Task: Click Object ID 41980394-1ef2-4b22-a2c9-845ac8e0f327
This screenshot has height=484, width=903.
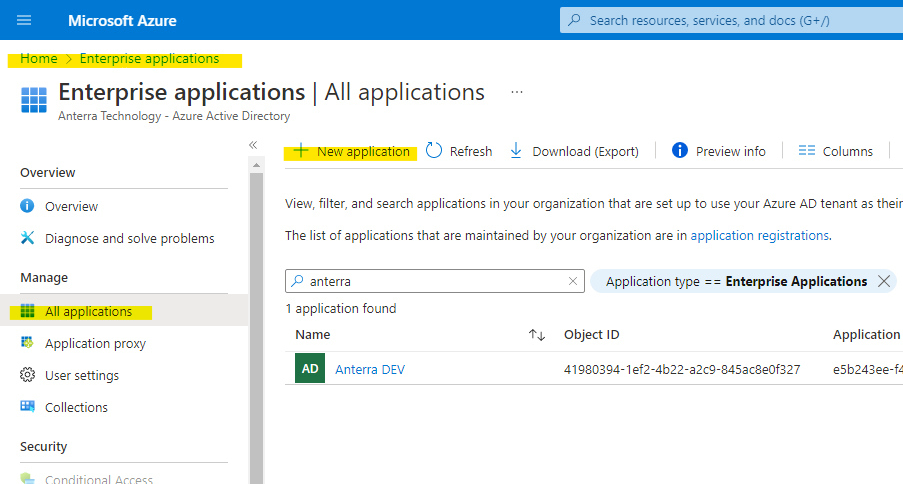Action: pyautogui.click(x=682, y=369)
